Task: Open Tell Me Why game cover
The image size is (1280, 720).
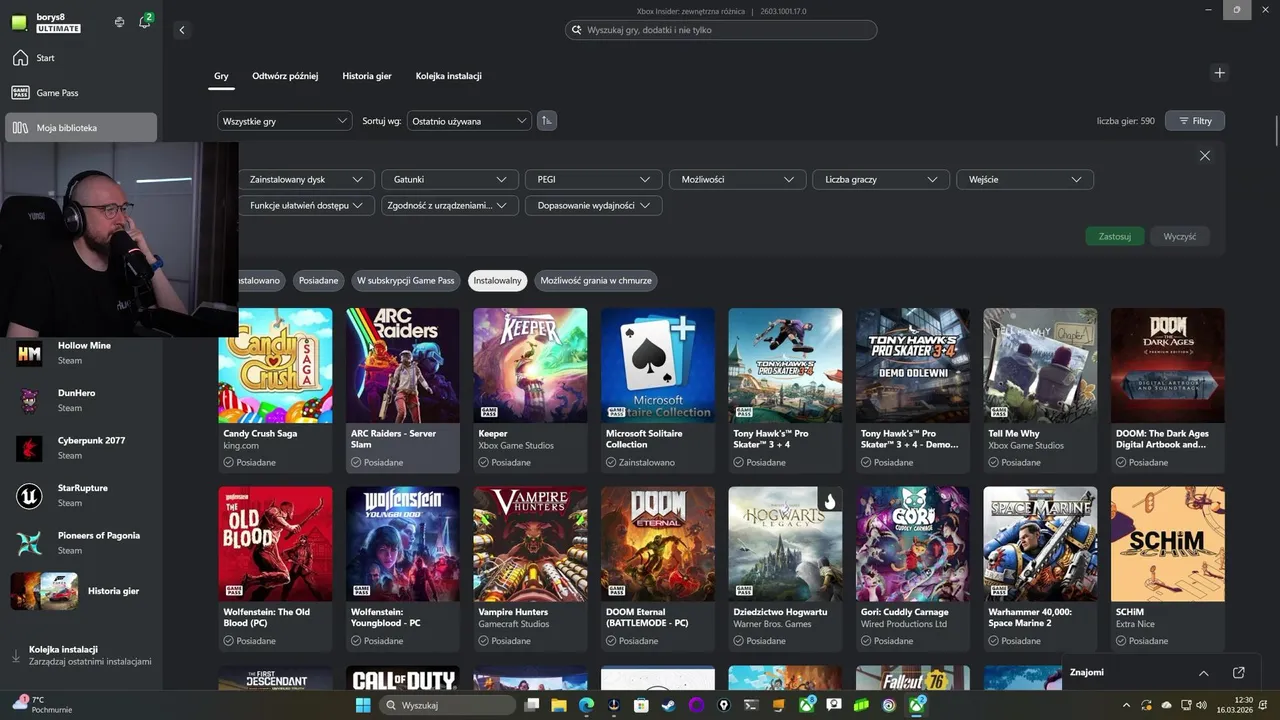Action: click(1040, 366)
